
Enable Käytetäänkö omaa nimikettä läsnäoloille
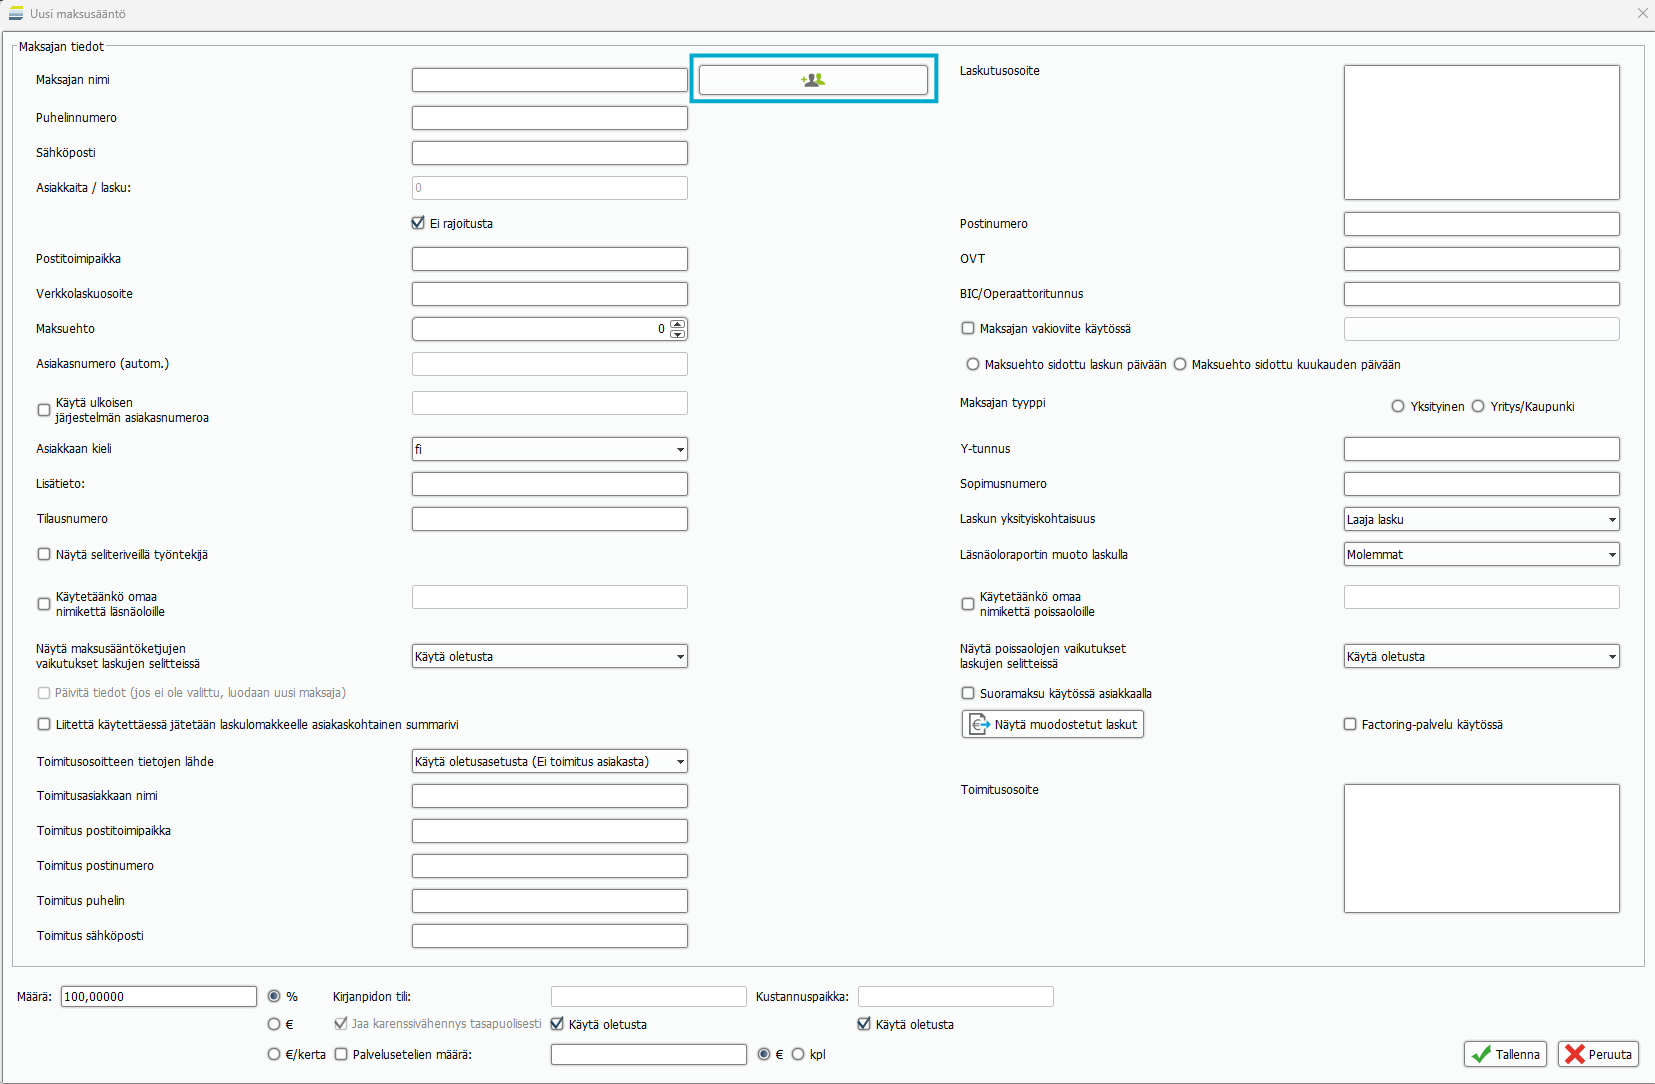coord(44,604)
